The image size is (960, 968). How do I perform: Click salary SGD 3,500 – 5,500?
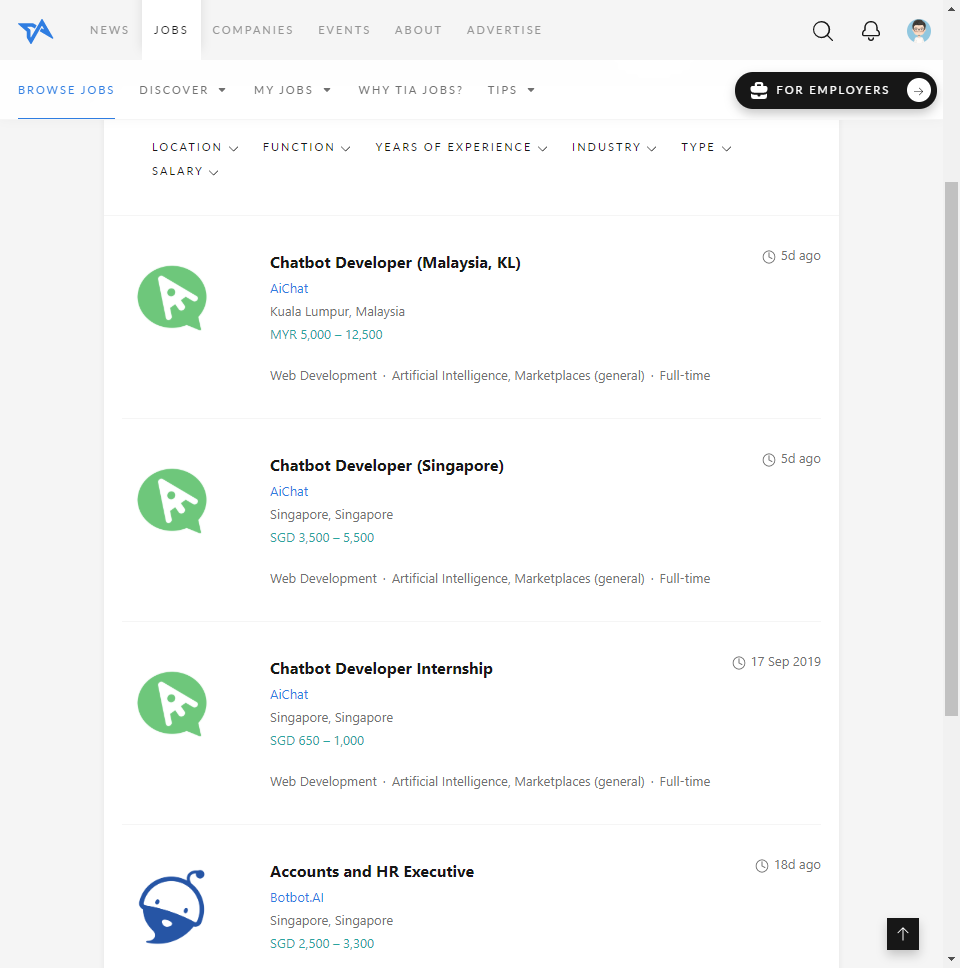click(x=322, y=538)
